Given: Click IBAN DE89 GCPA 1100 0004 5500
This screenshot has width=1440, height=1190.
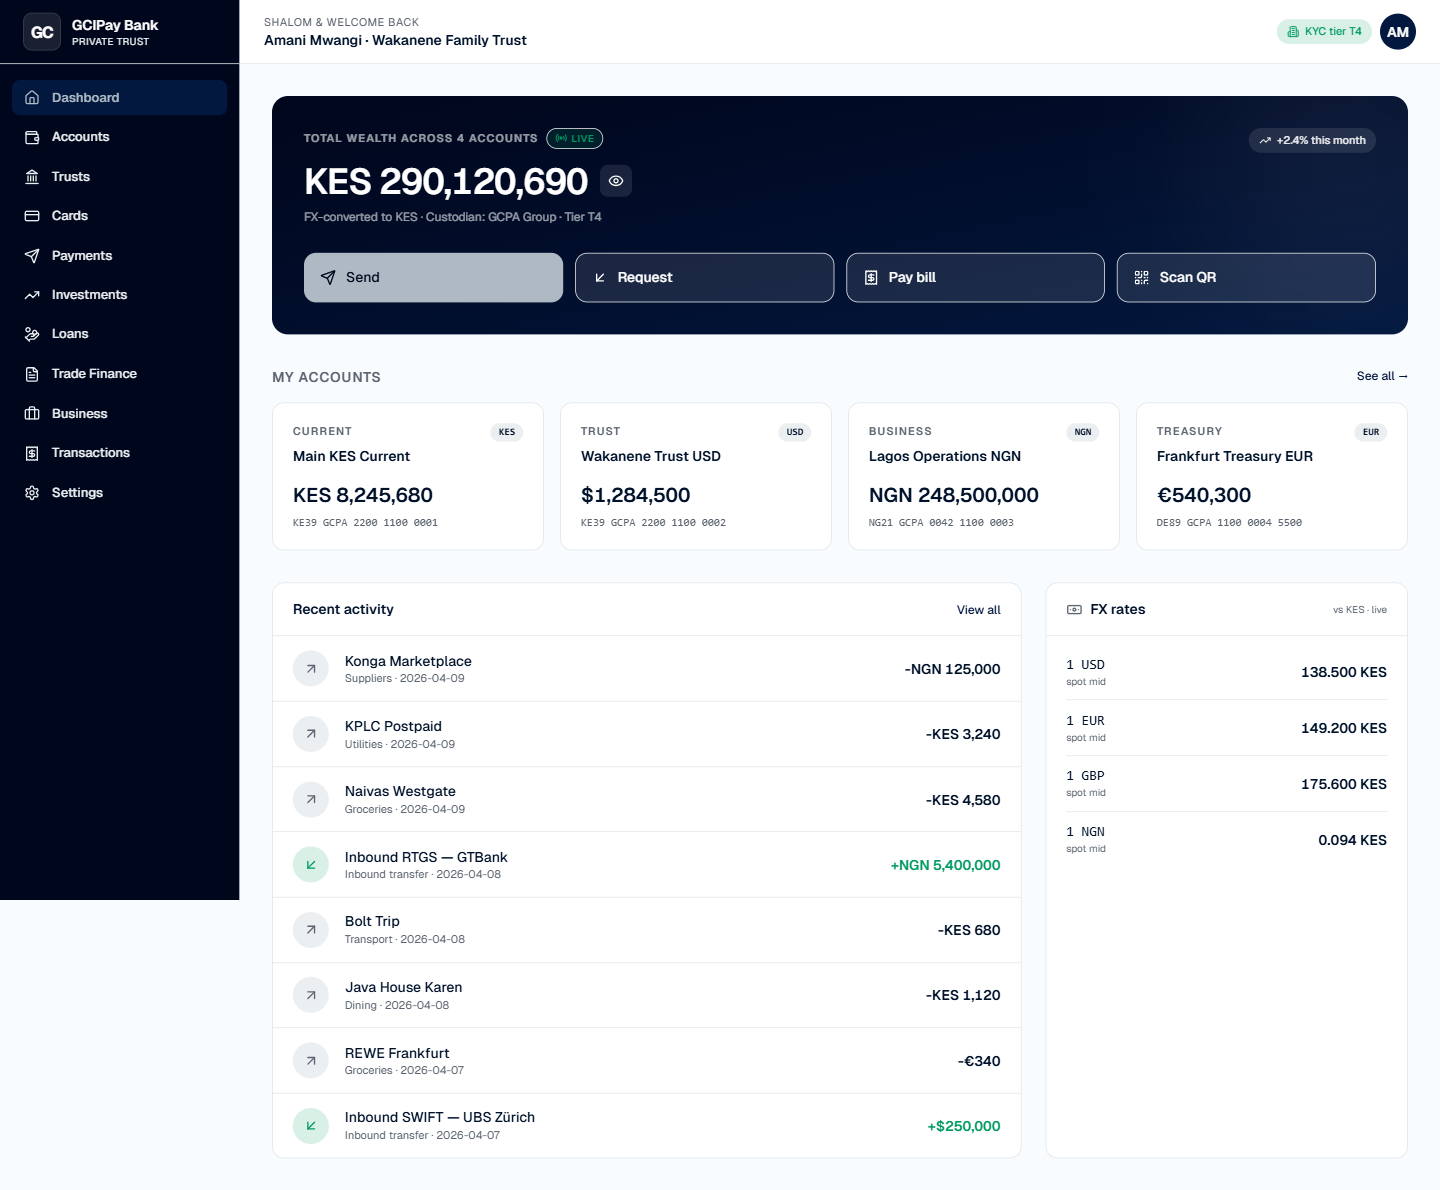Looking at the screenshot, I should pyautogui.click(x=1229, y=523).
